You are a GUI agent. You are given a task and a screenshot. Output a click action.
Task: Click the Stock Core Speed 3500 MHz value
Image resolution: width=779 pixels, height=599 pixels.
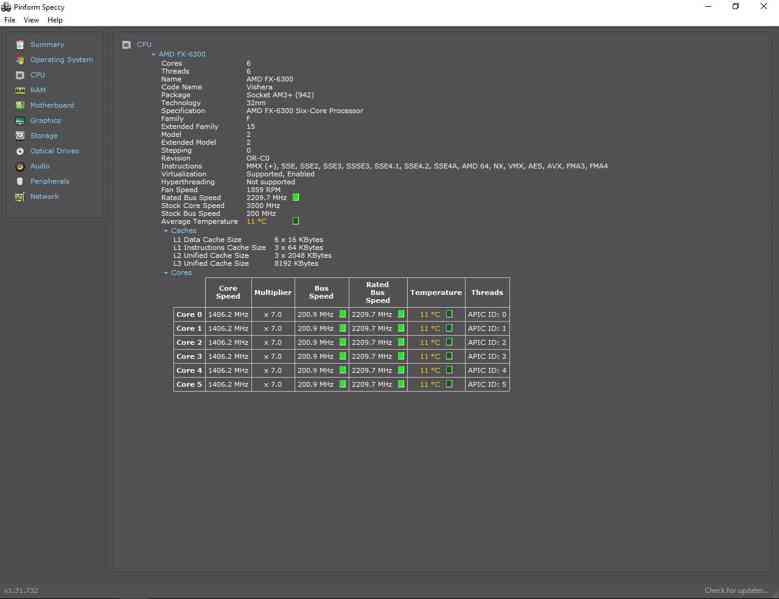263,206
